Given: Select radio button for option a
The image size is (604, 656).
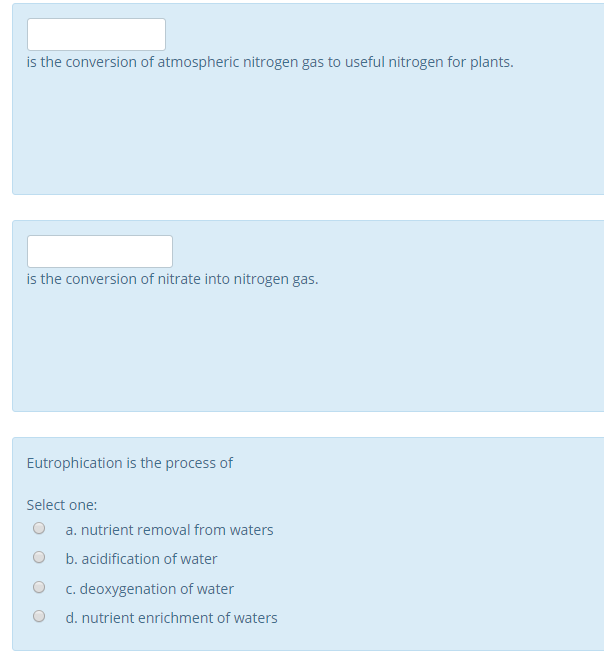Looking at the screenshot, I should 39,529.
